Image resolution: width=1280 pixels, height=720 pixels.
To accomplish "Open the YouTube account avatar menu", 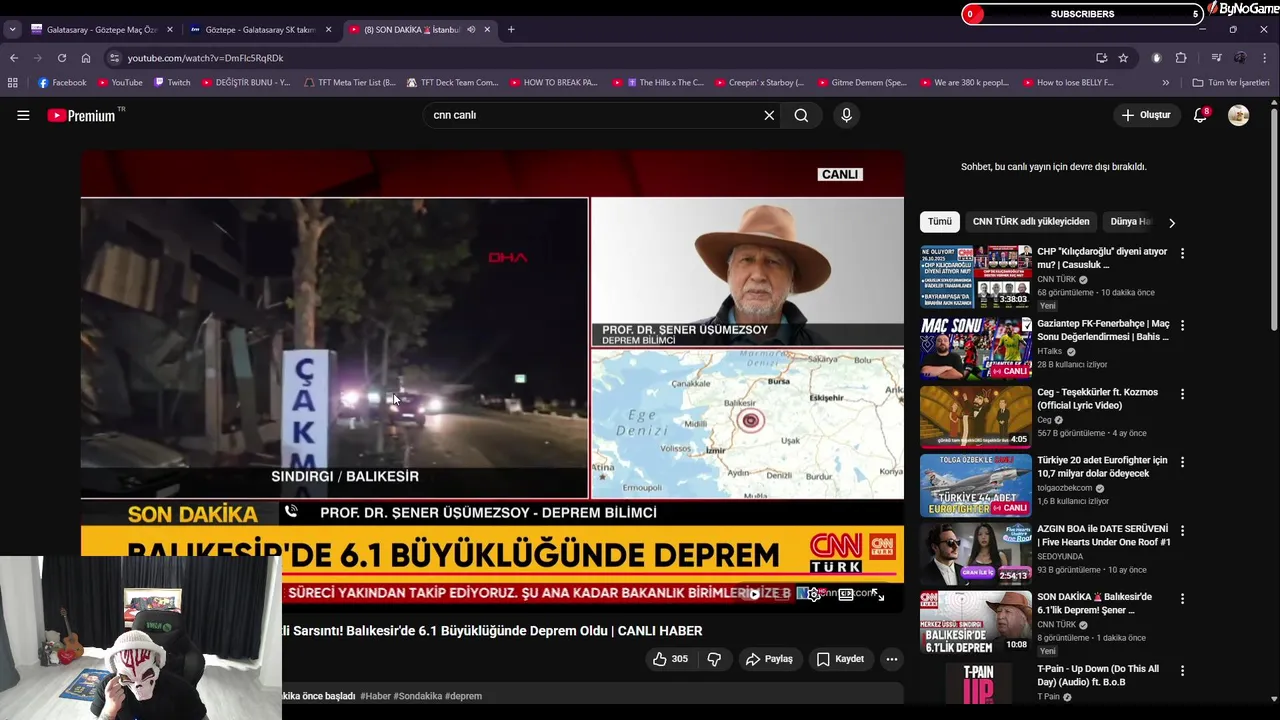I will point(1238,115).
